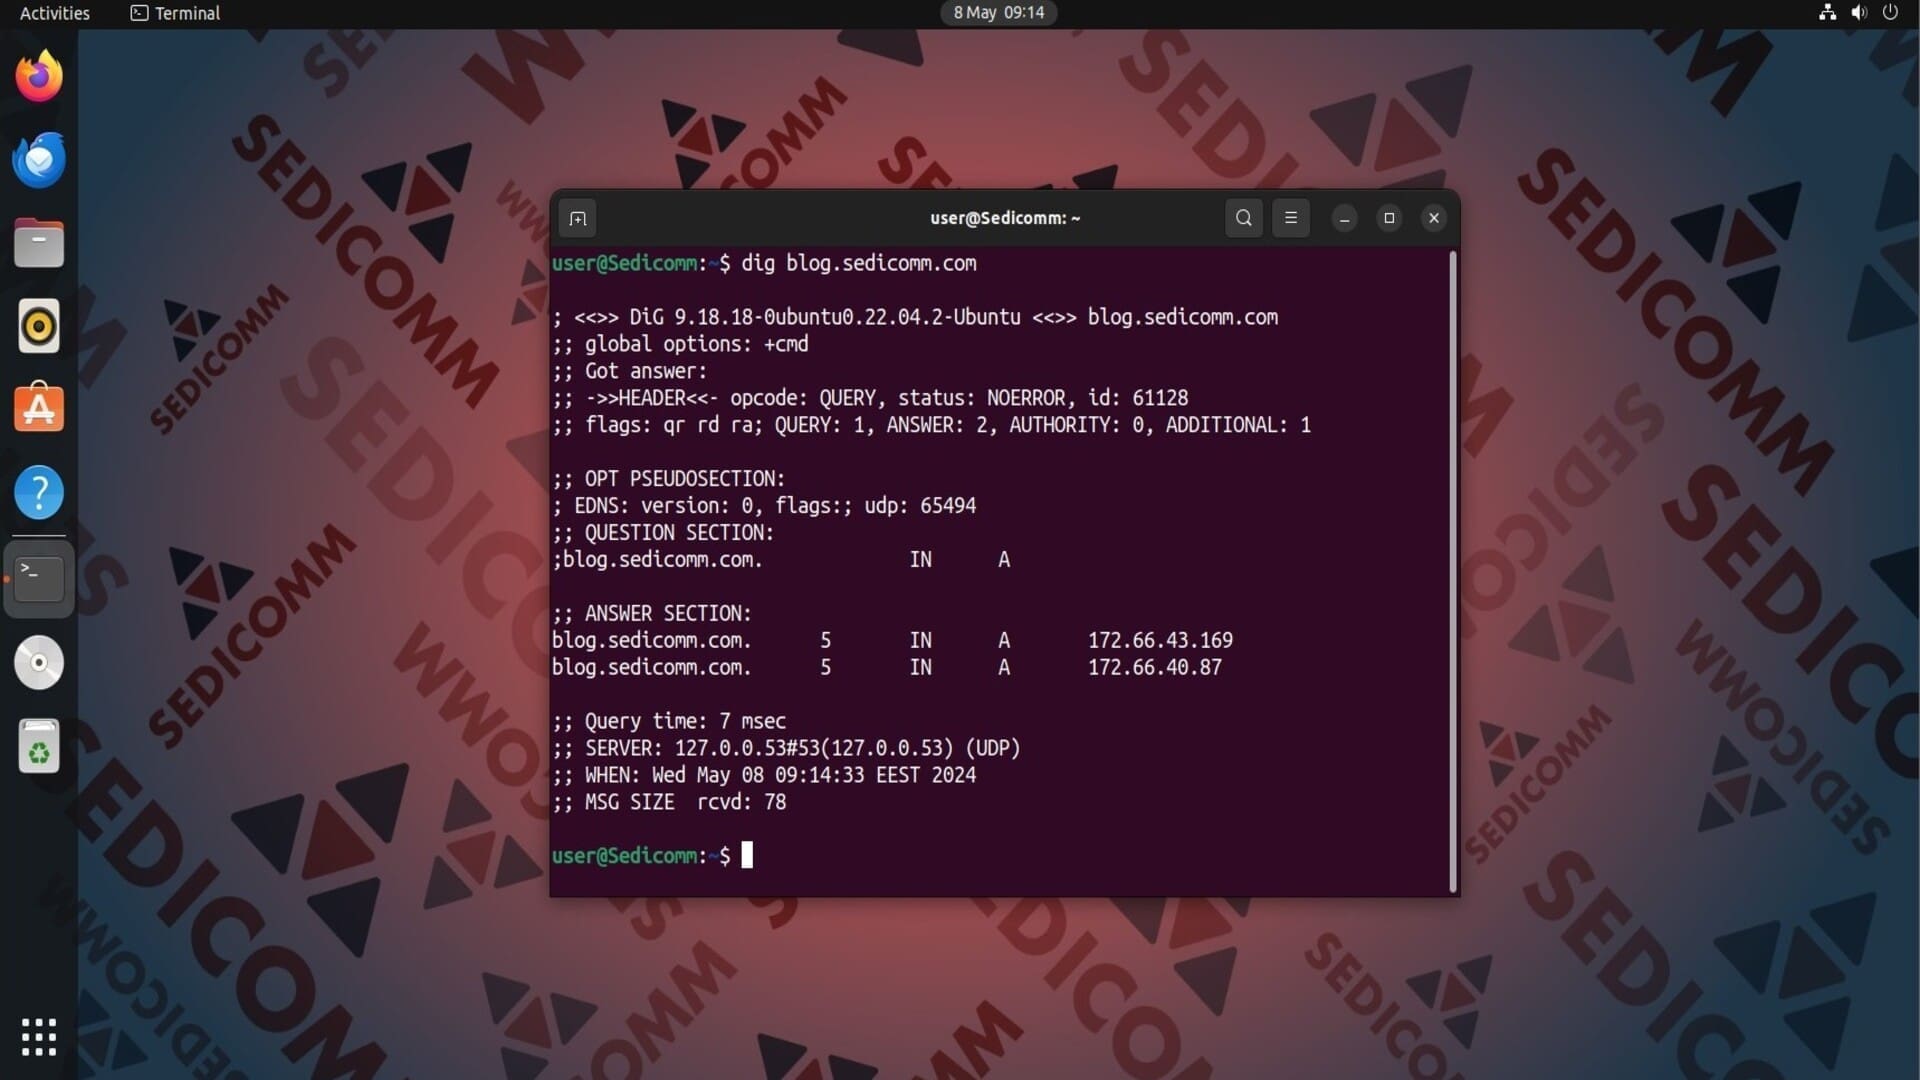Click the search icon in terminal window
1920x1080 pixels.
point(1242,218)
